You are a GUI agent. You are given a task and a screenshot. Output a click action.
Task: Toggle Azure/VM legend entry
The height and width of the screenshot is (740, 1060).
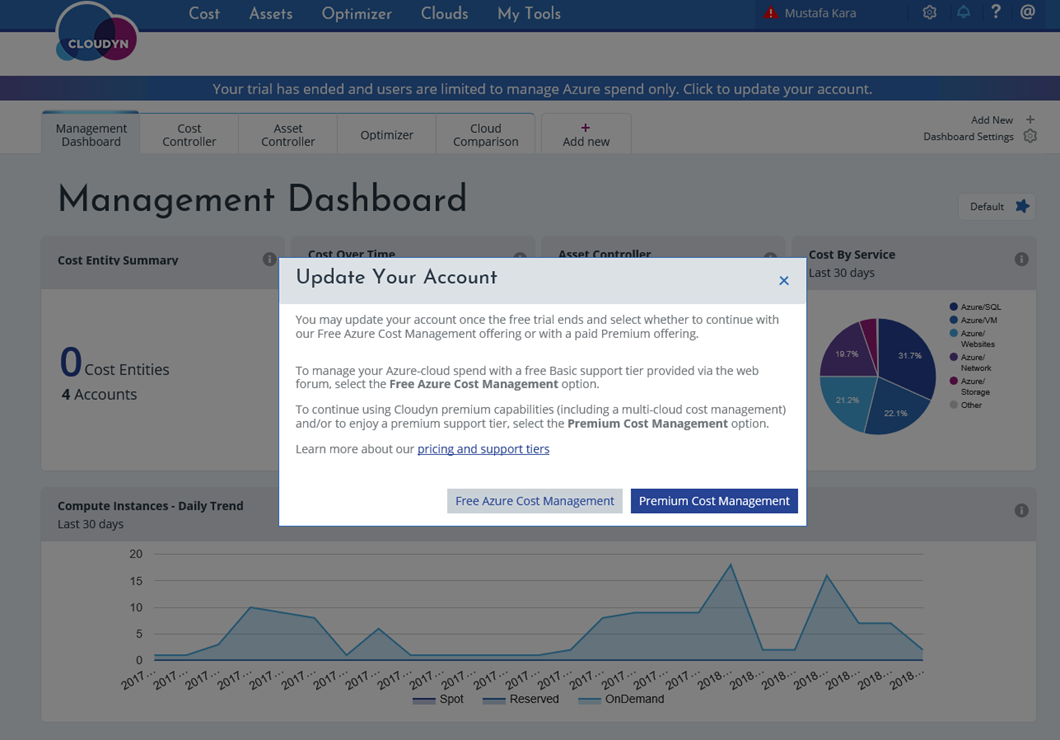(x=973, y=320)
